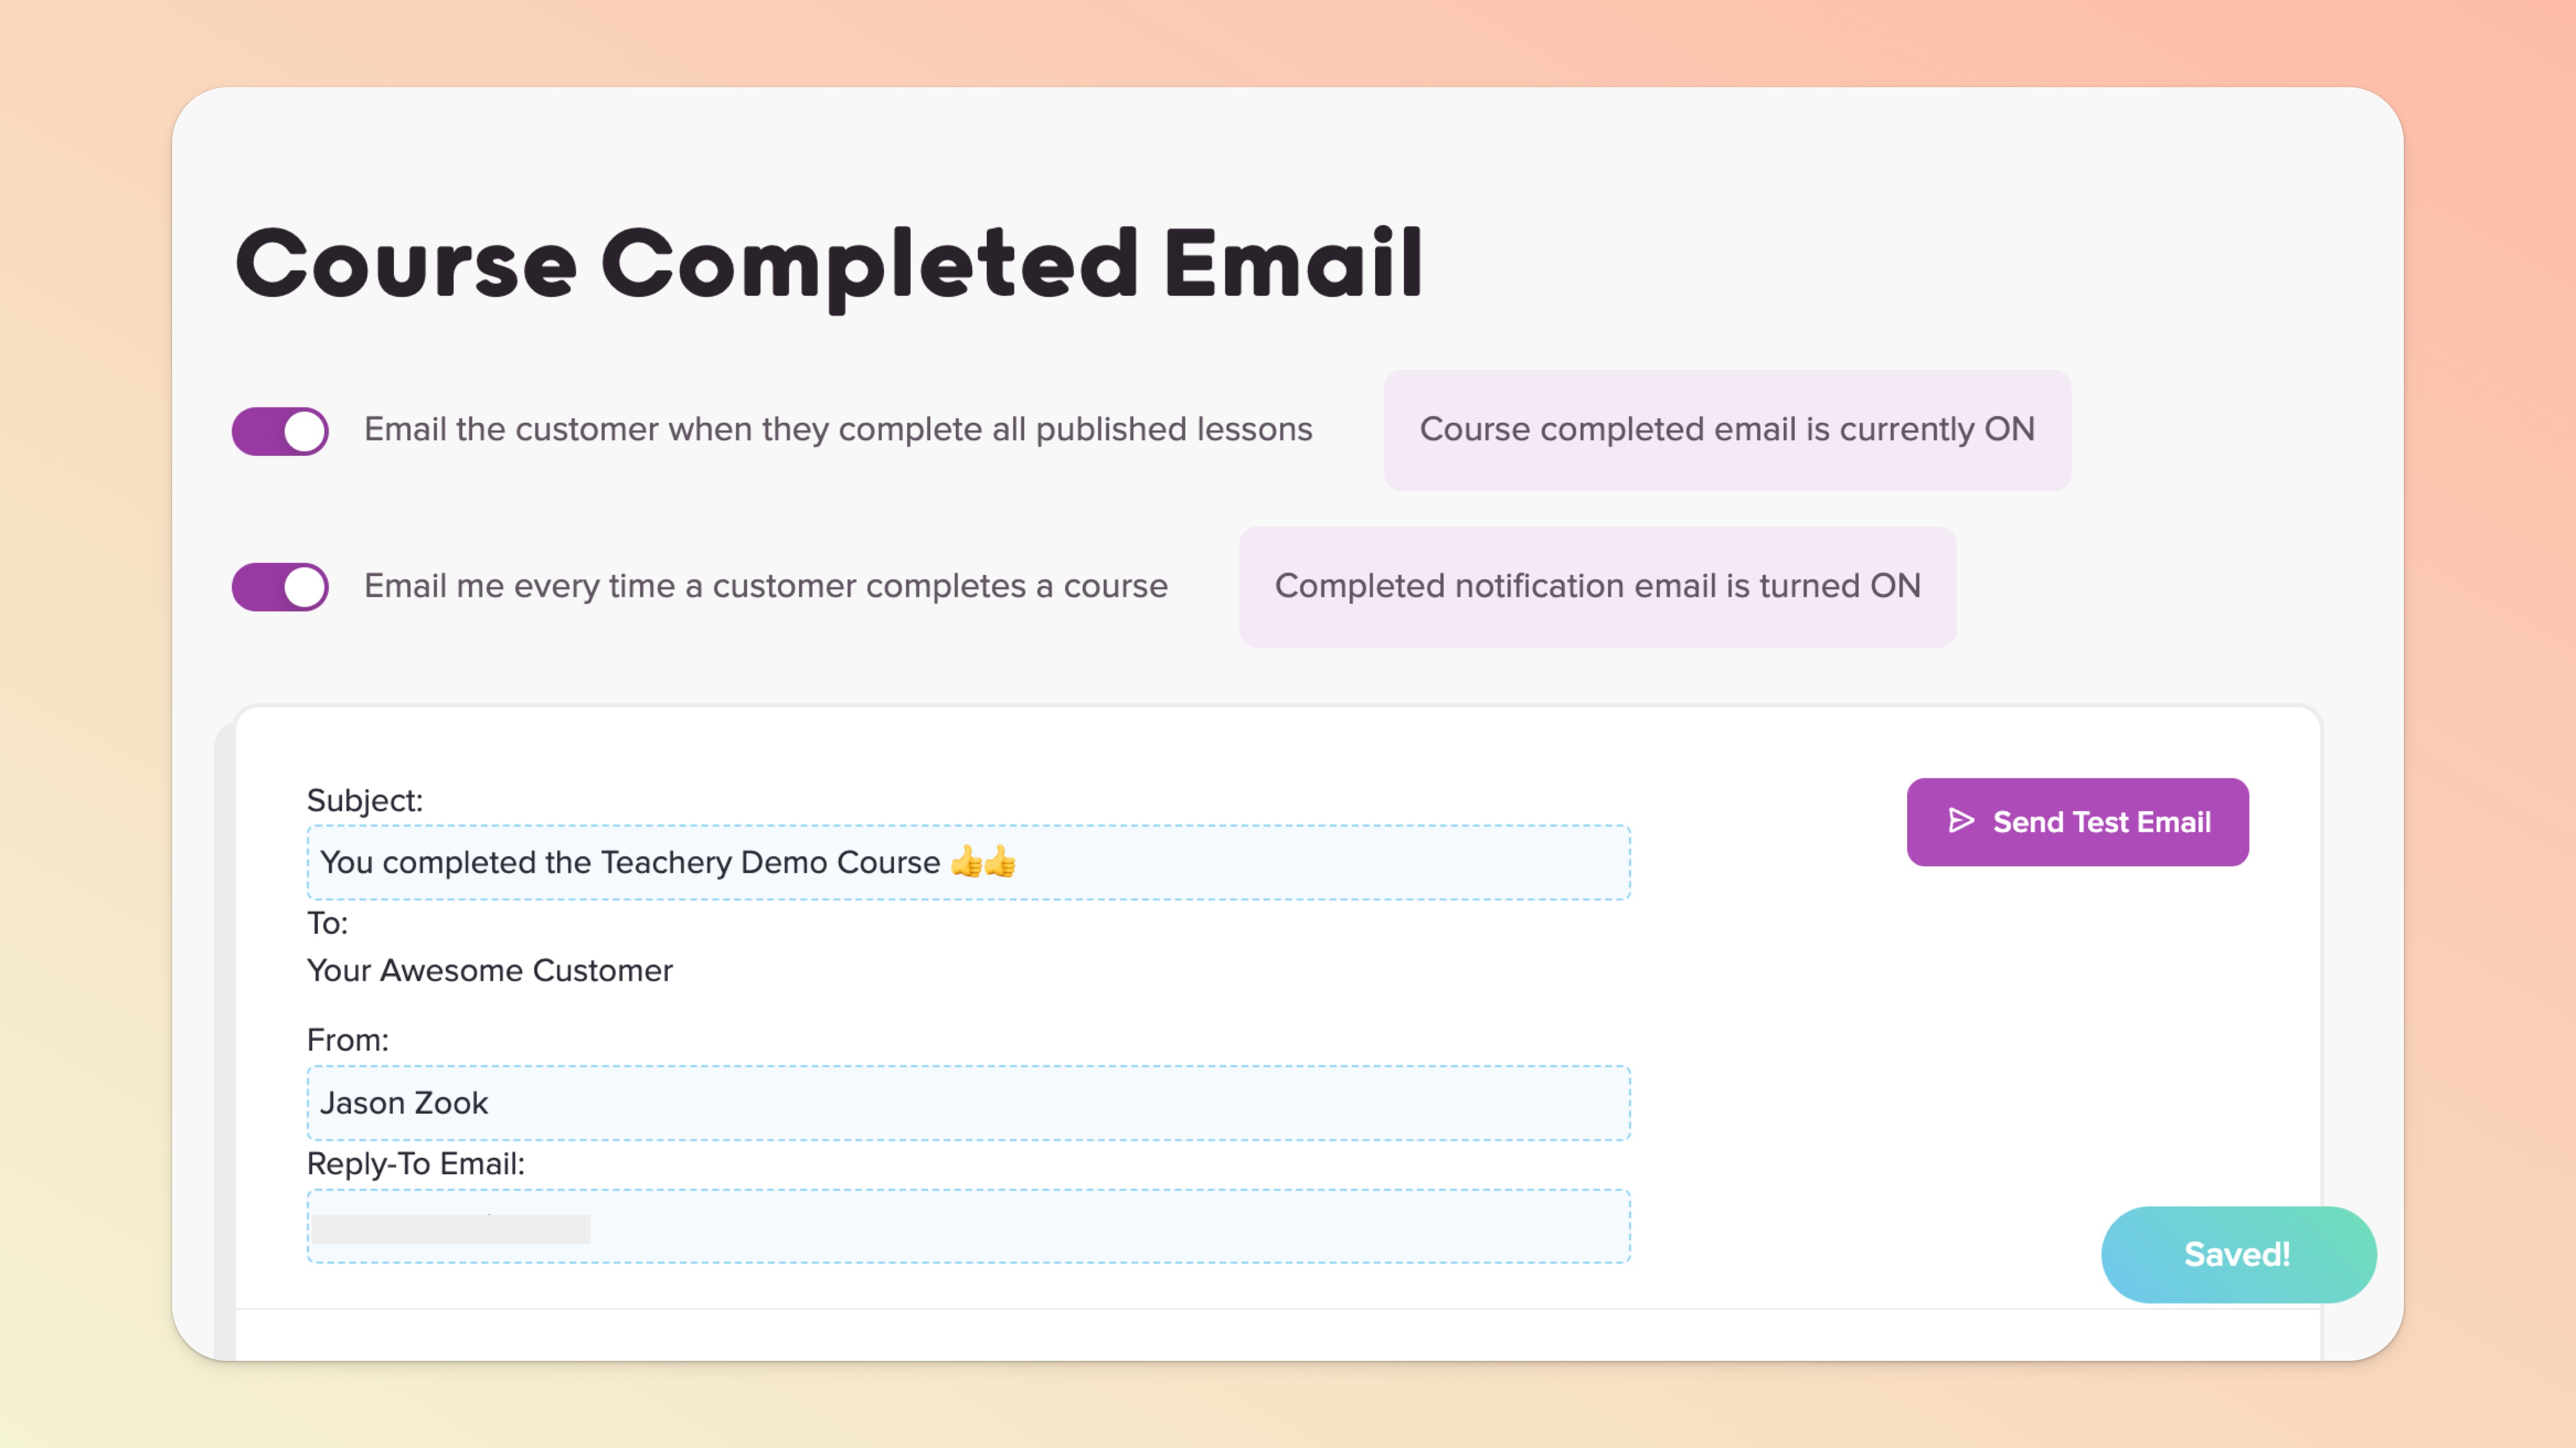Disable the 'Email me every time' switch
The image size is (2576, 1448).
280,587
